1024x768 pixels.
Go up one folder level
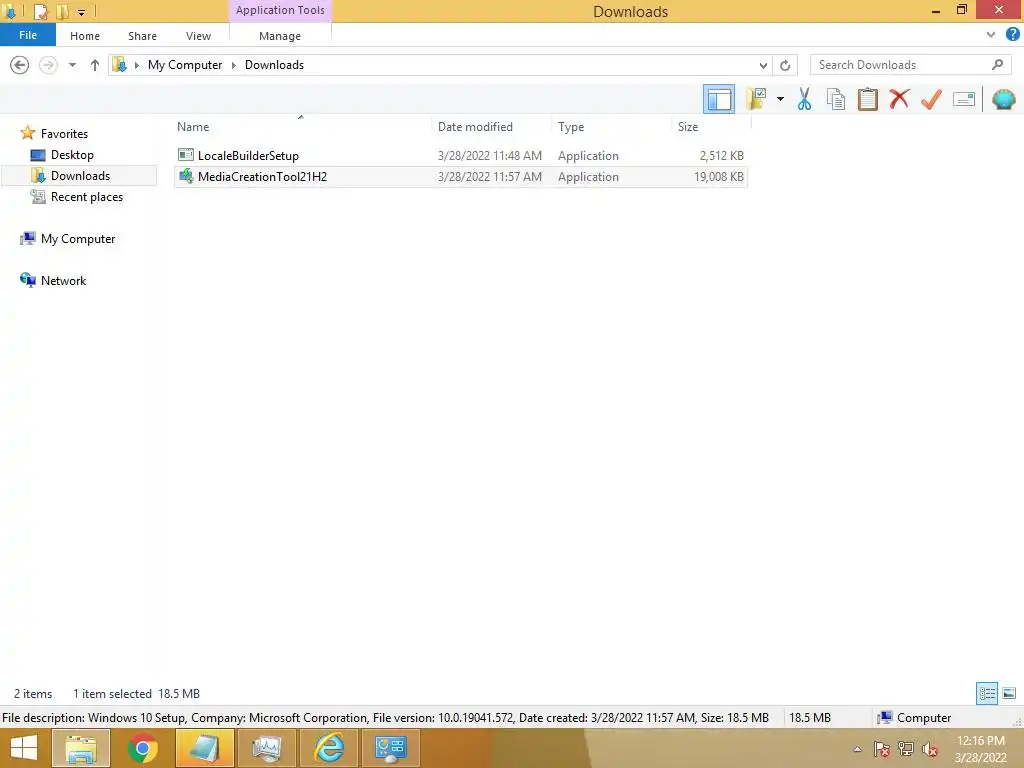pyautogui.click(x=95, y=65)
